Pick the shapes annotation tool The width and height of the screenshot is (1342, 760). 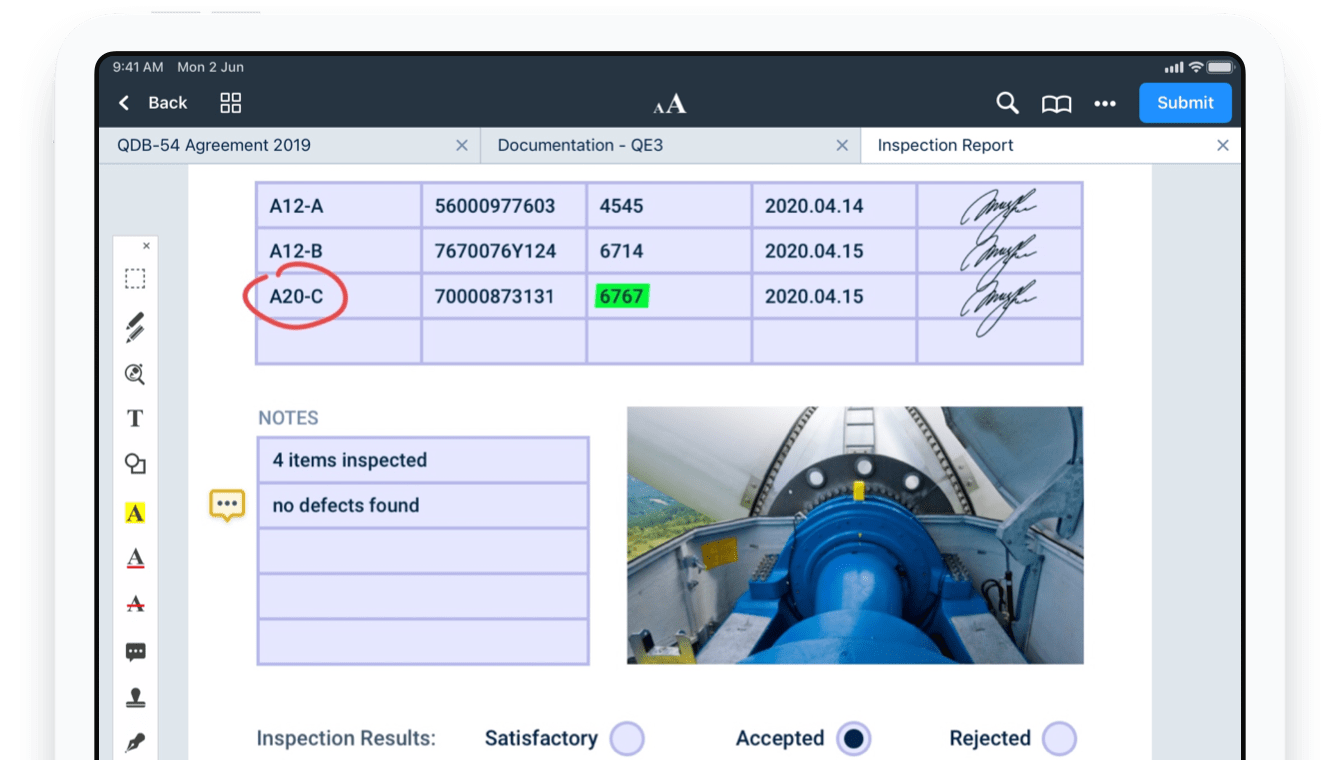pos(135,464)
